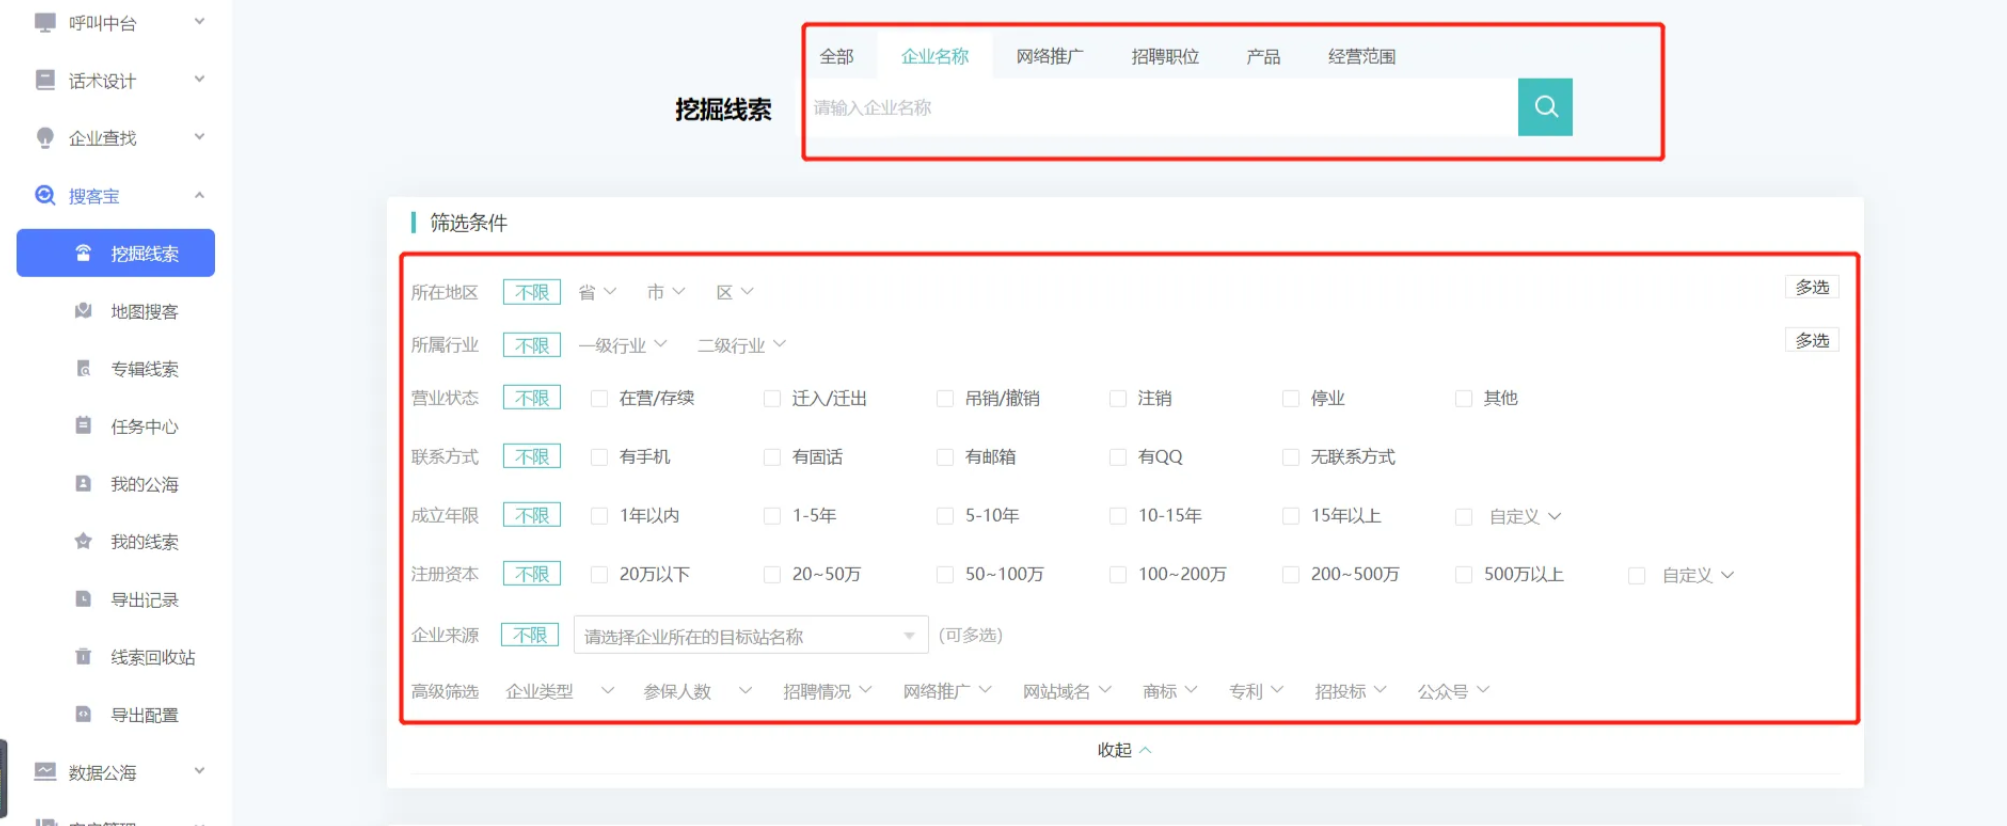2007x826 pixels.
Task: Open the 请选择企业所在的目标站名称 combo box
Action: (750, 636)
